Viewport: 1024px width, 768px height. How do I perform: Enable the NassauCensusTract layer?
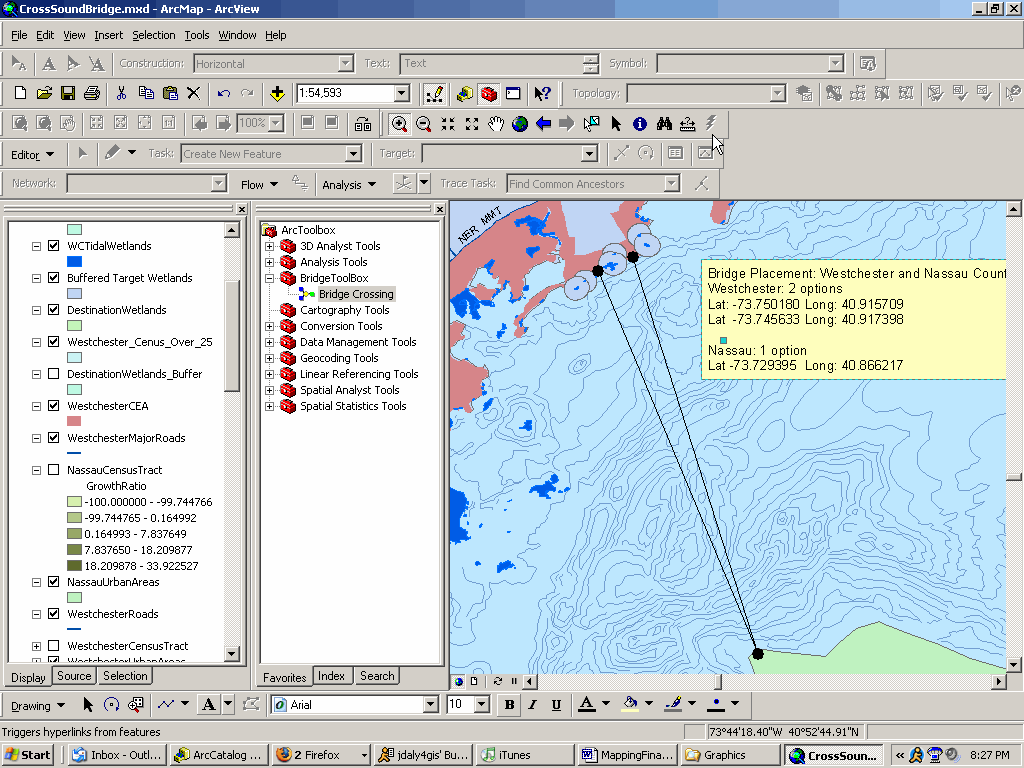point(54,470)
